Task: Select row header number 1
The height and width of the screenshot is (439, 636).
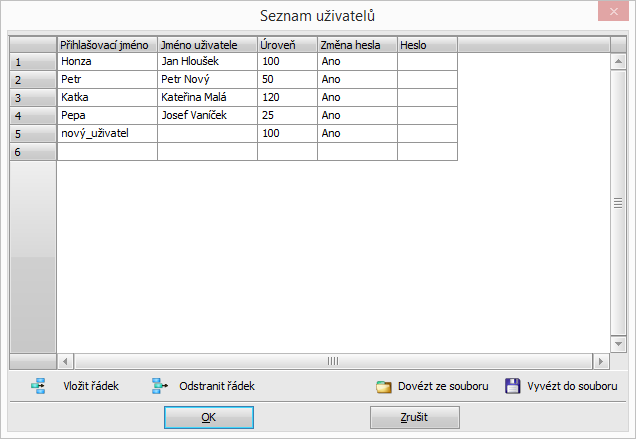Action: [33, 62]
